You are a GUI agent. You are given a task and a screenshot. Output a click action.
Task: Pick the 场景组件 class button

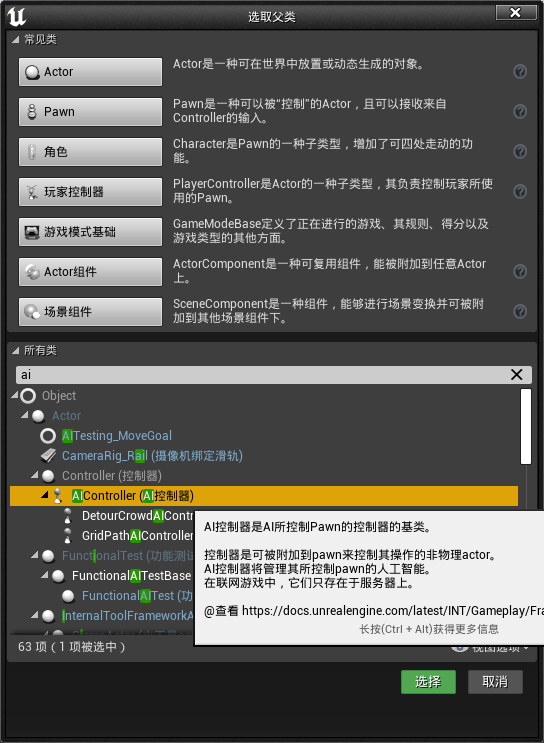[90, 312]
